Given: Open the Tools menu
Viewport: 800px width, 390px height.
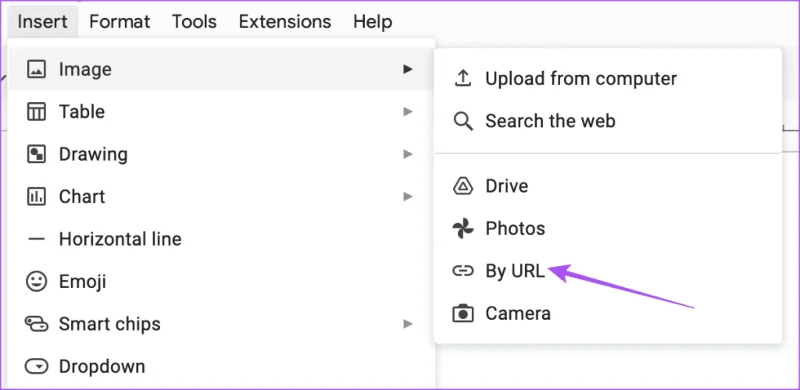Looking at the screenshot, I should (194, 21).
